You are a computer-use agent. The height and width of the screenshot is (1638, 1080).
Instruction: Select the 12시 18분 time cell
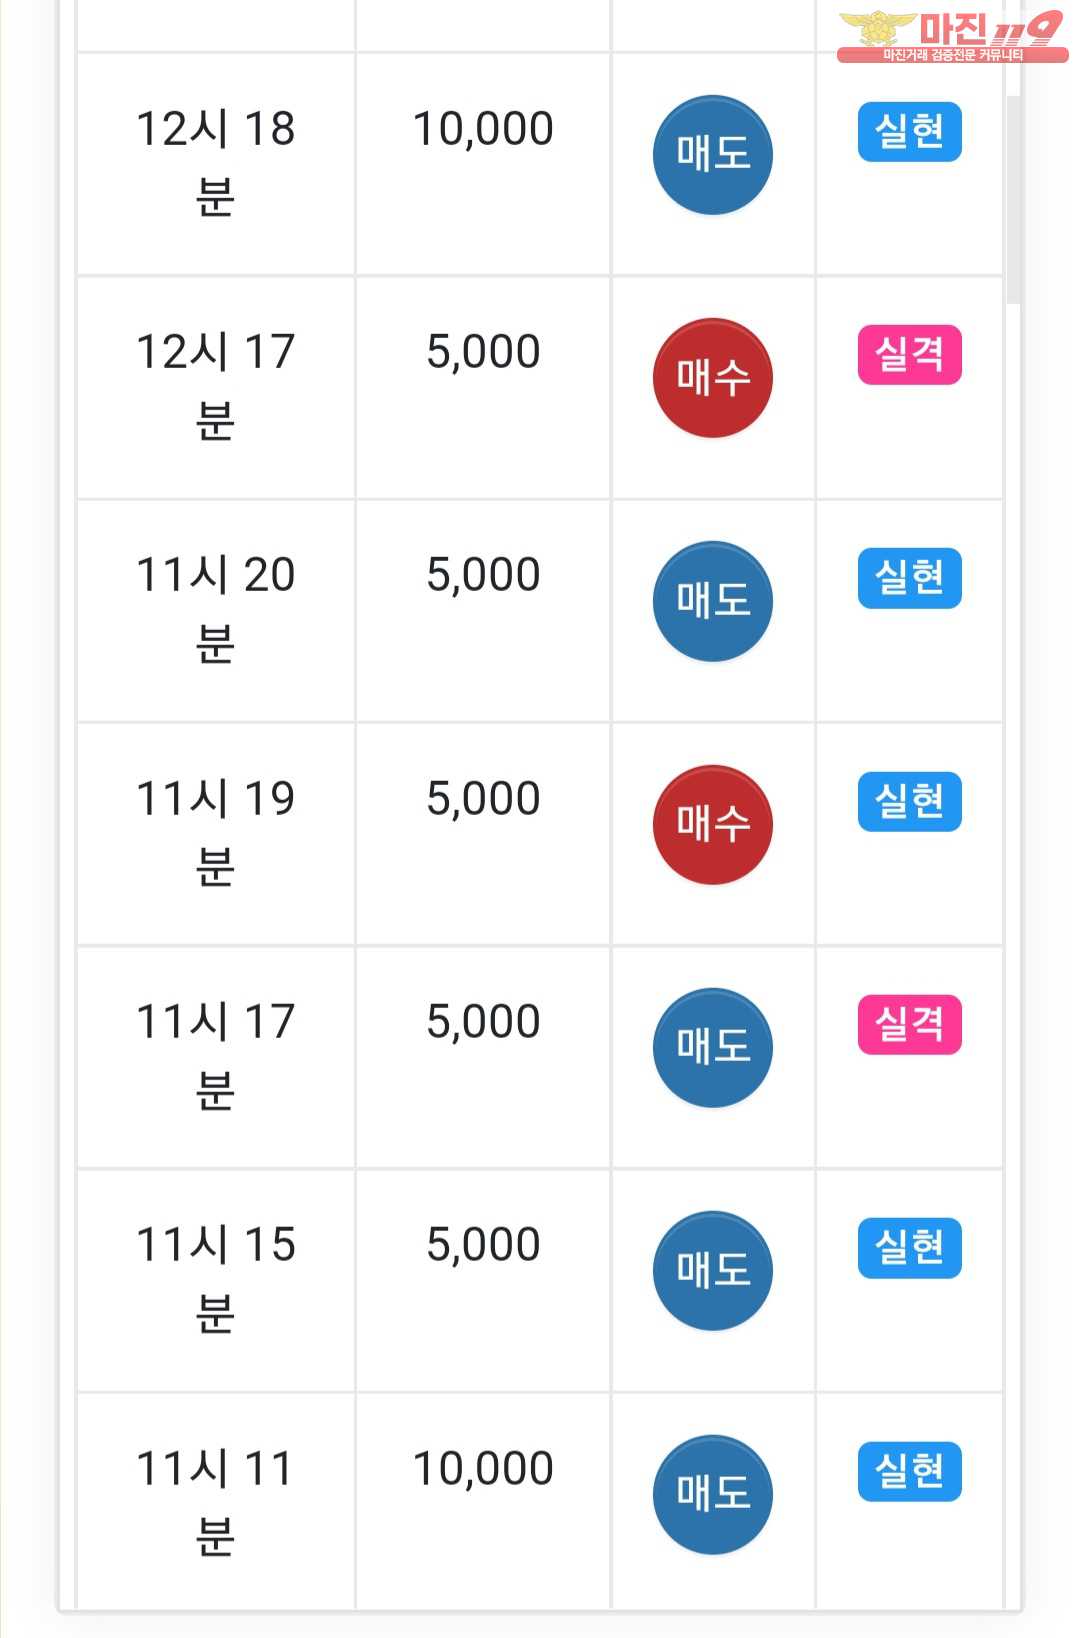215,162
